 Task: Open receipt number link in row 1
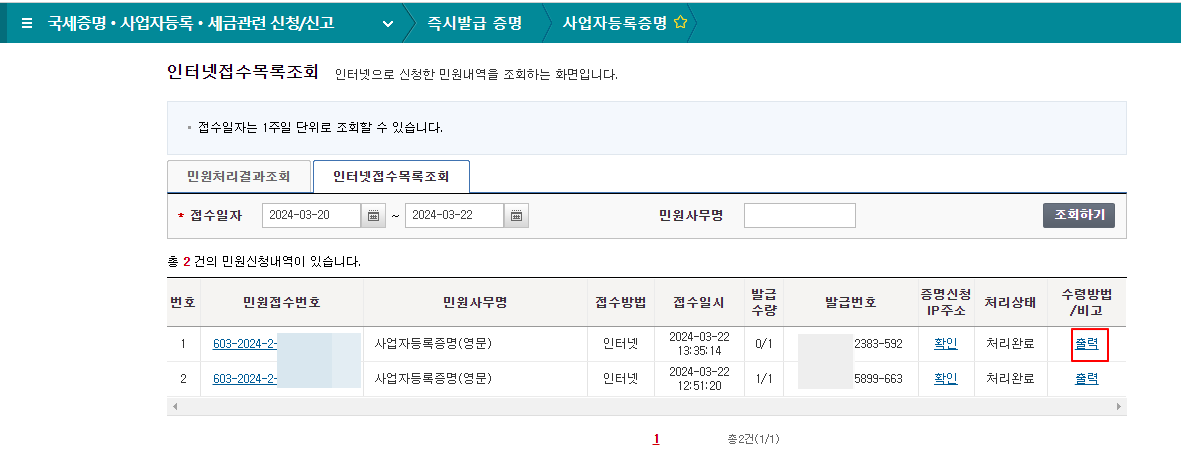pos(245,344)
